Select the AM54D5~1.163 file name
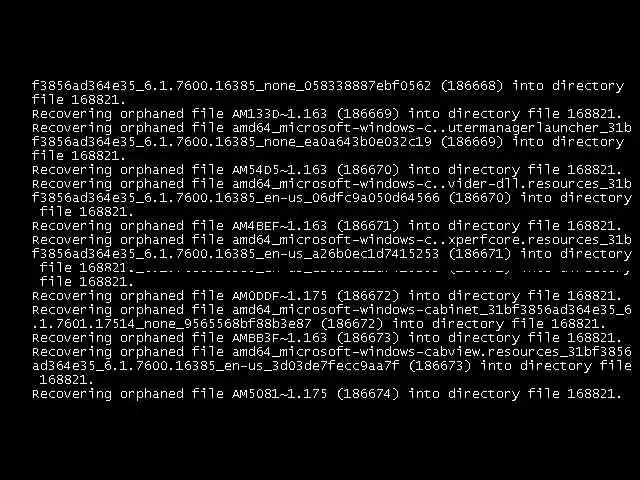The image size is (640, 480). tap(280, 169)
